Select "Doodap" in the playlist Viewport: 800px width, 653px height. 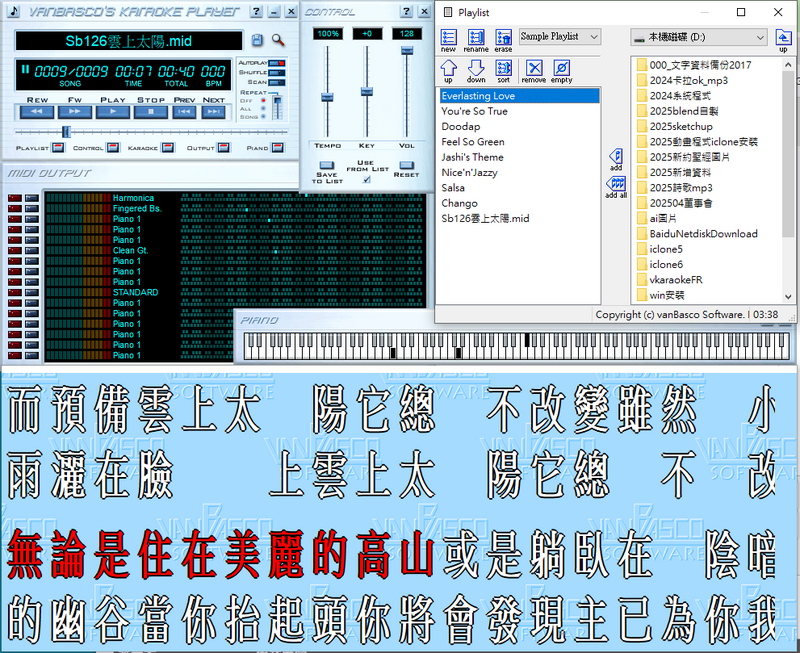tap(519, 127)
